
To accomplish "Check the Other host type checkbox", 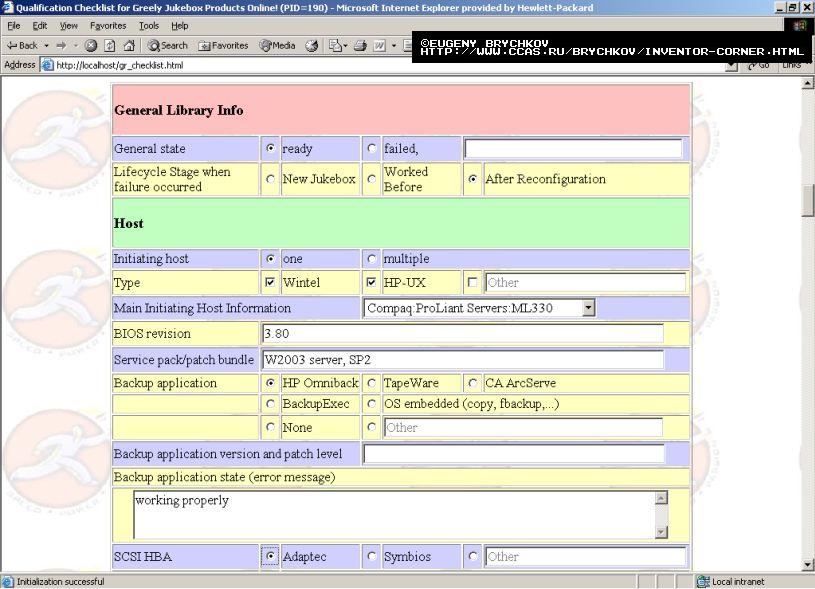I will point(472,282).
